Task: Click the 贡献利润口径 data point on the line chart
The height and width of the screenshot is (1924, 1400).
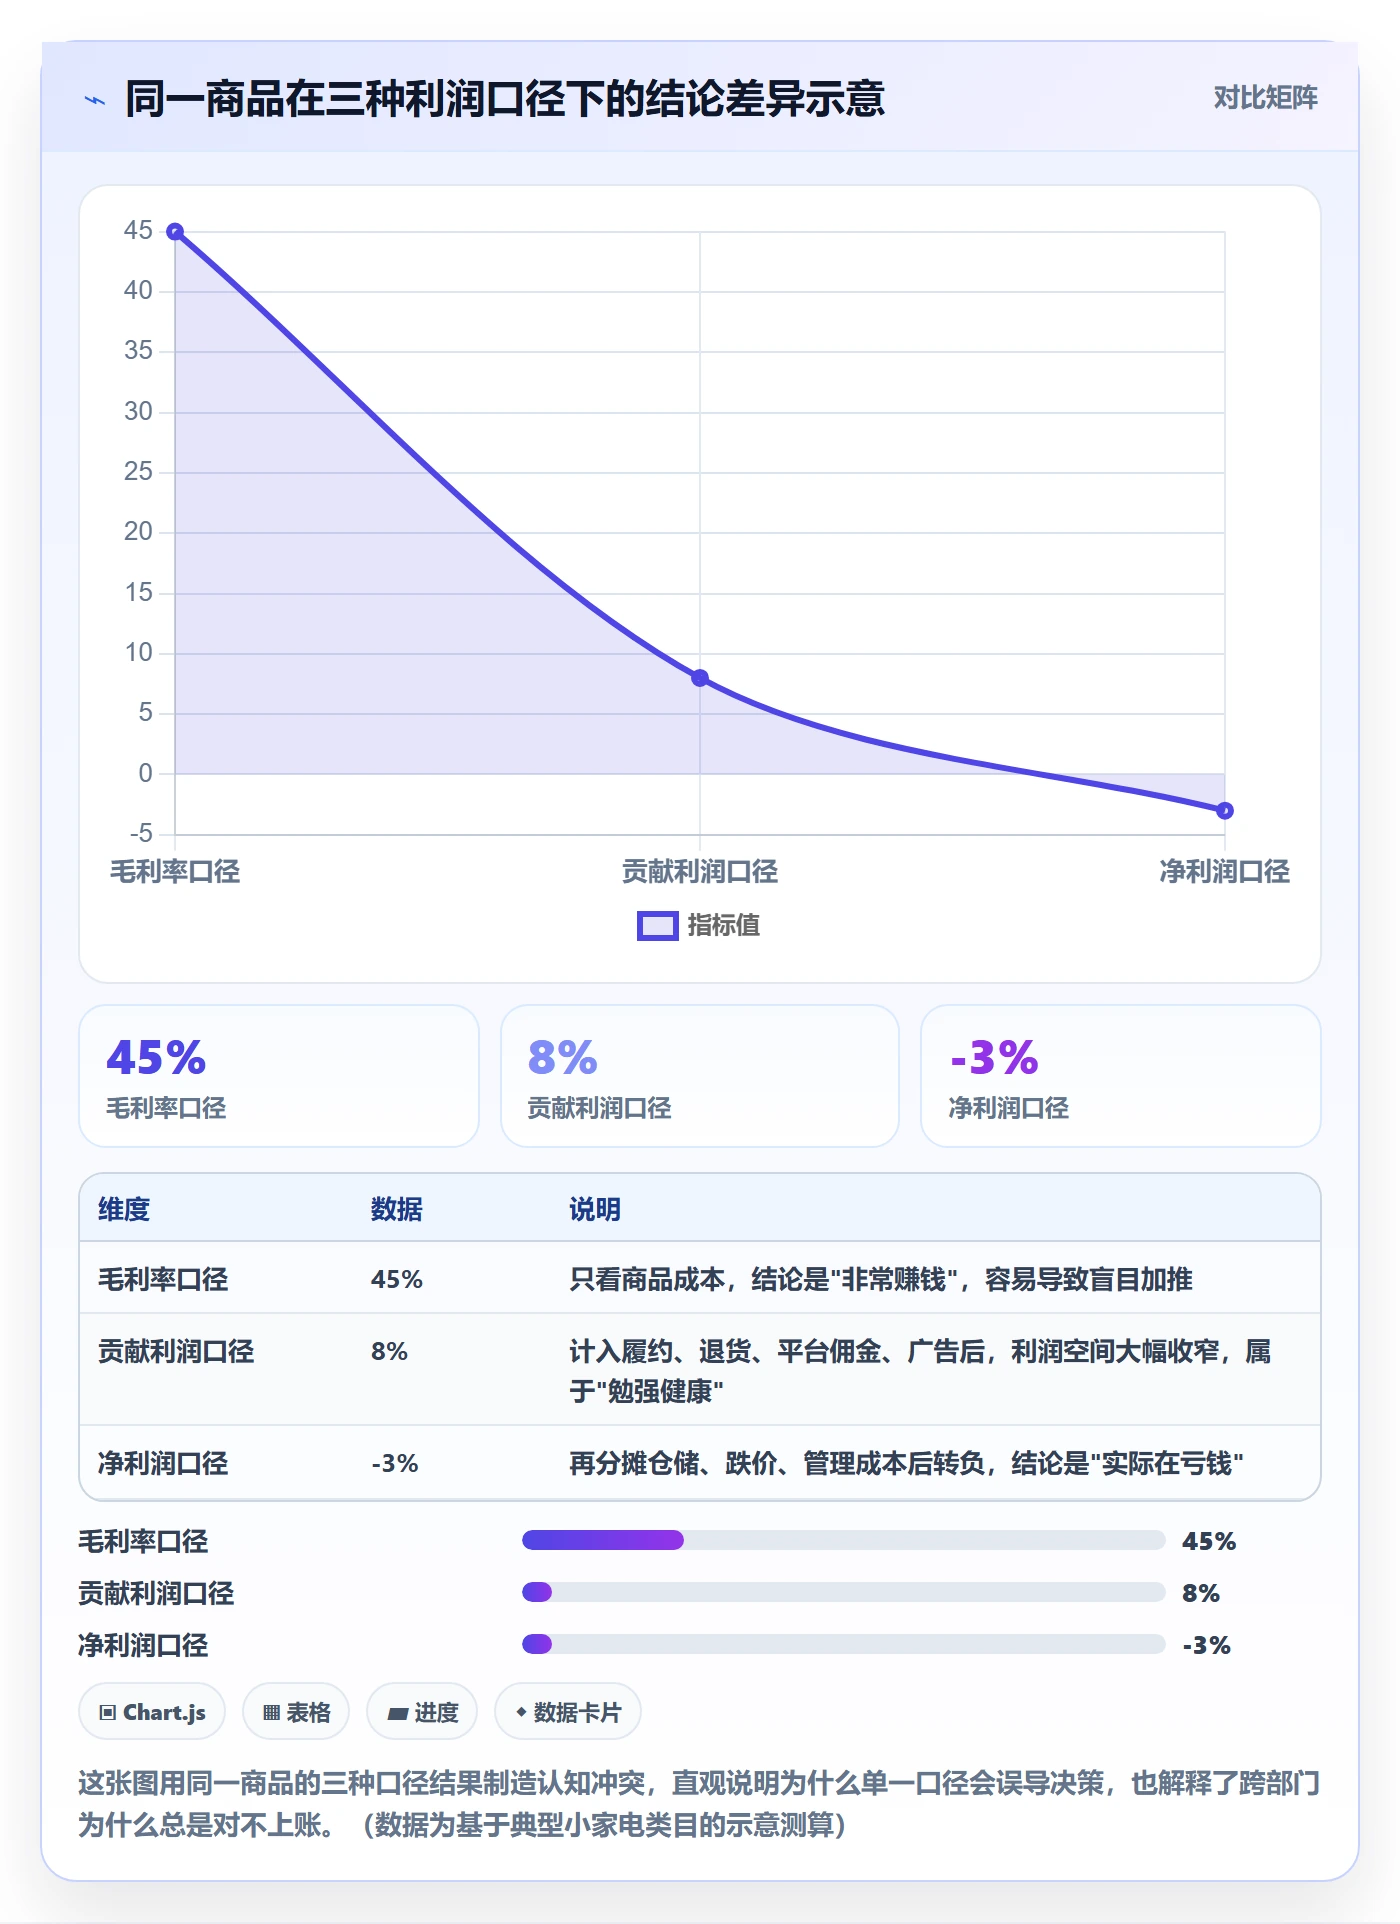Action: (700, 678)
